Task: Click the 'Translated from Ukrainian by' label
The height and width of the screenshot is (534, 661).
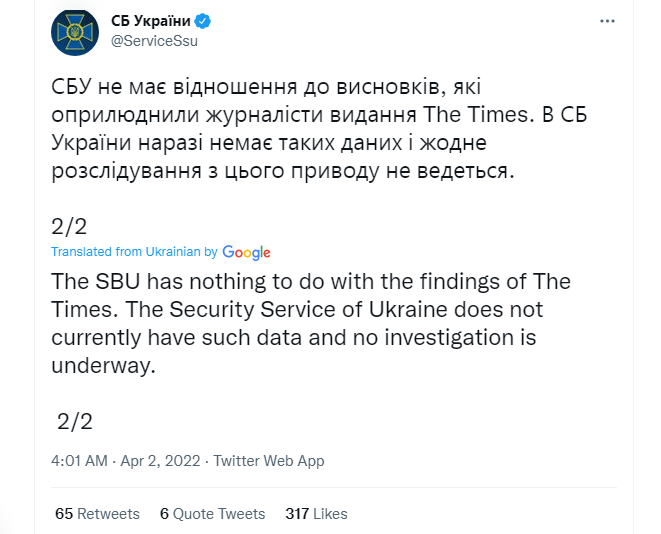Action: [x=134, y=252]
